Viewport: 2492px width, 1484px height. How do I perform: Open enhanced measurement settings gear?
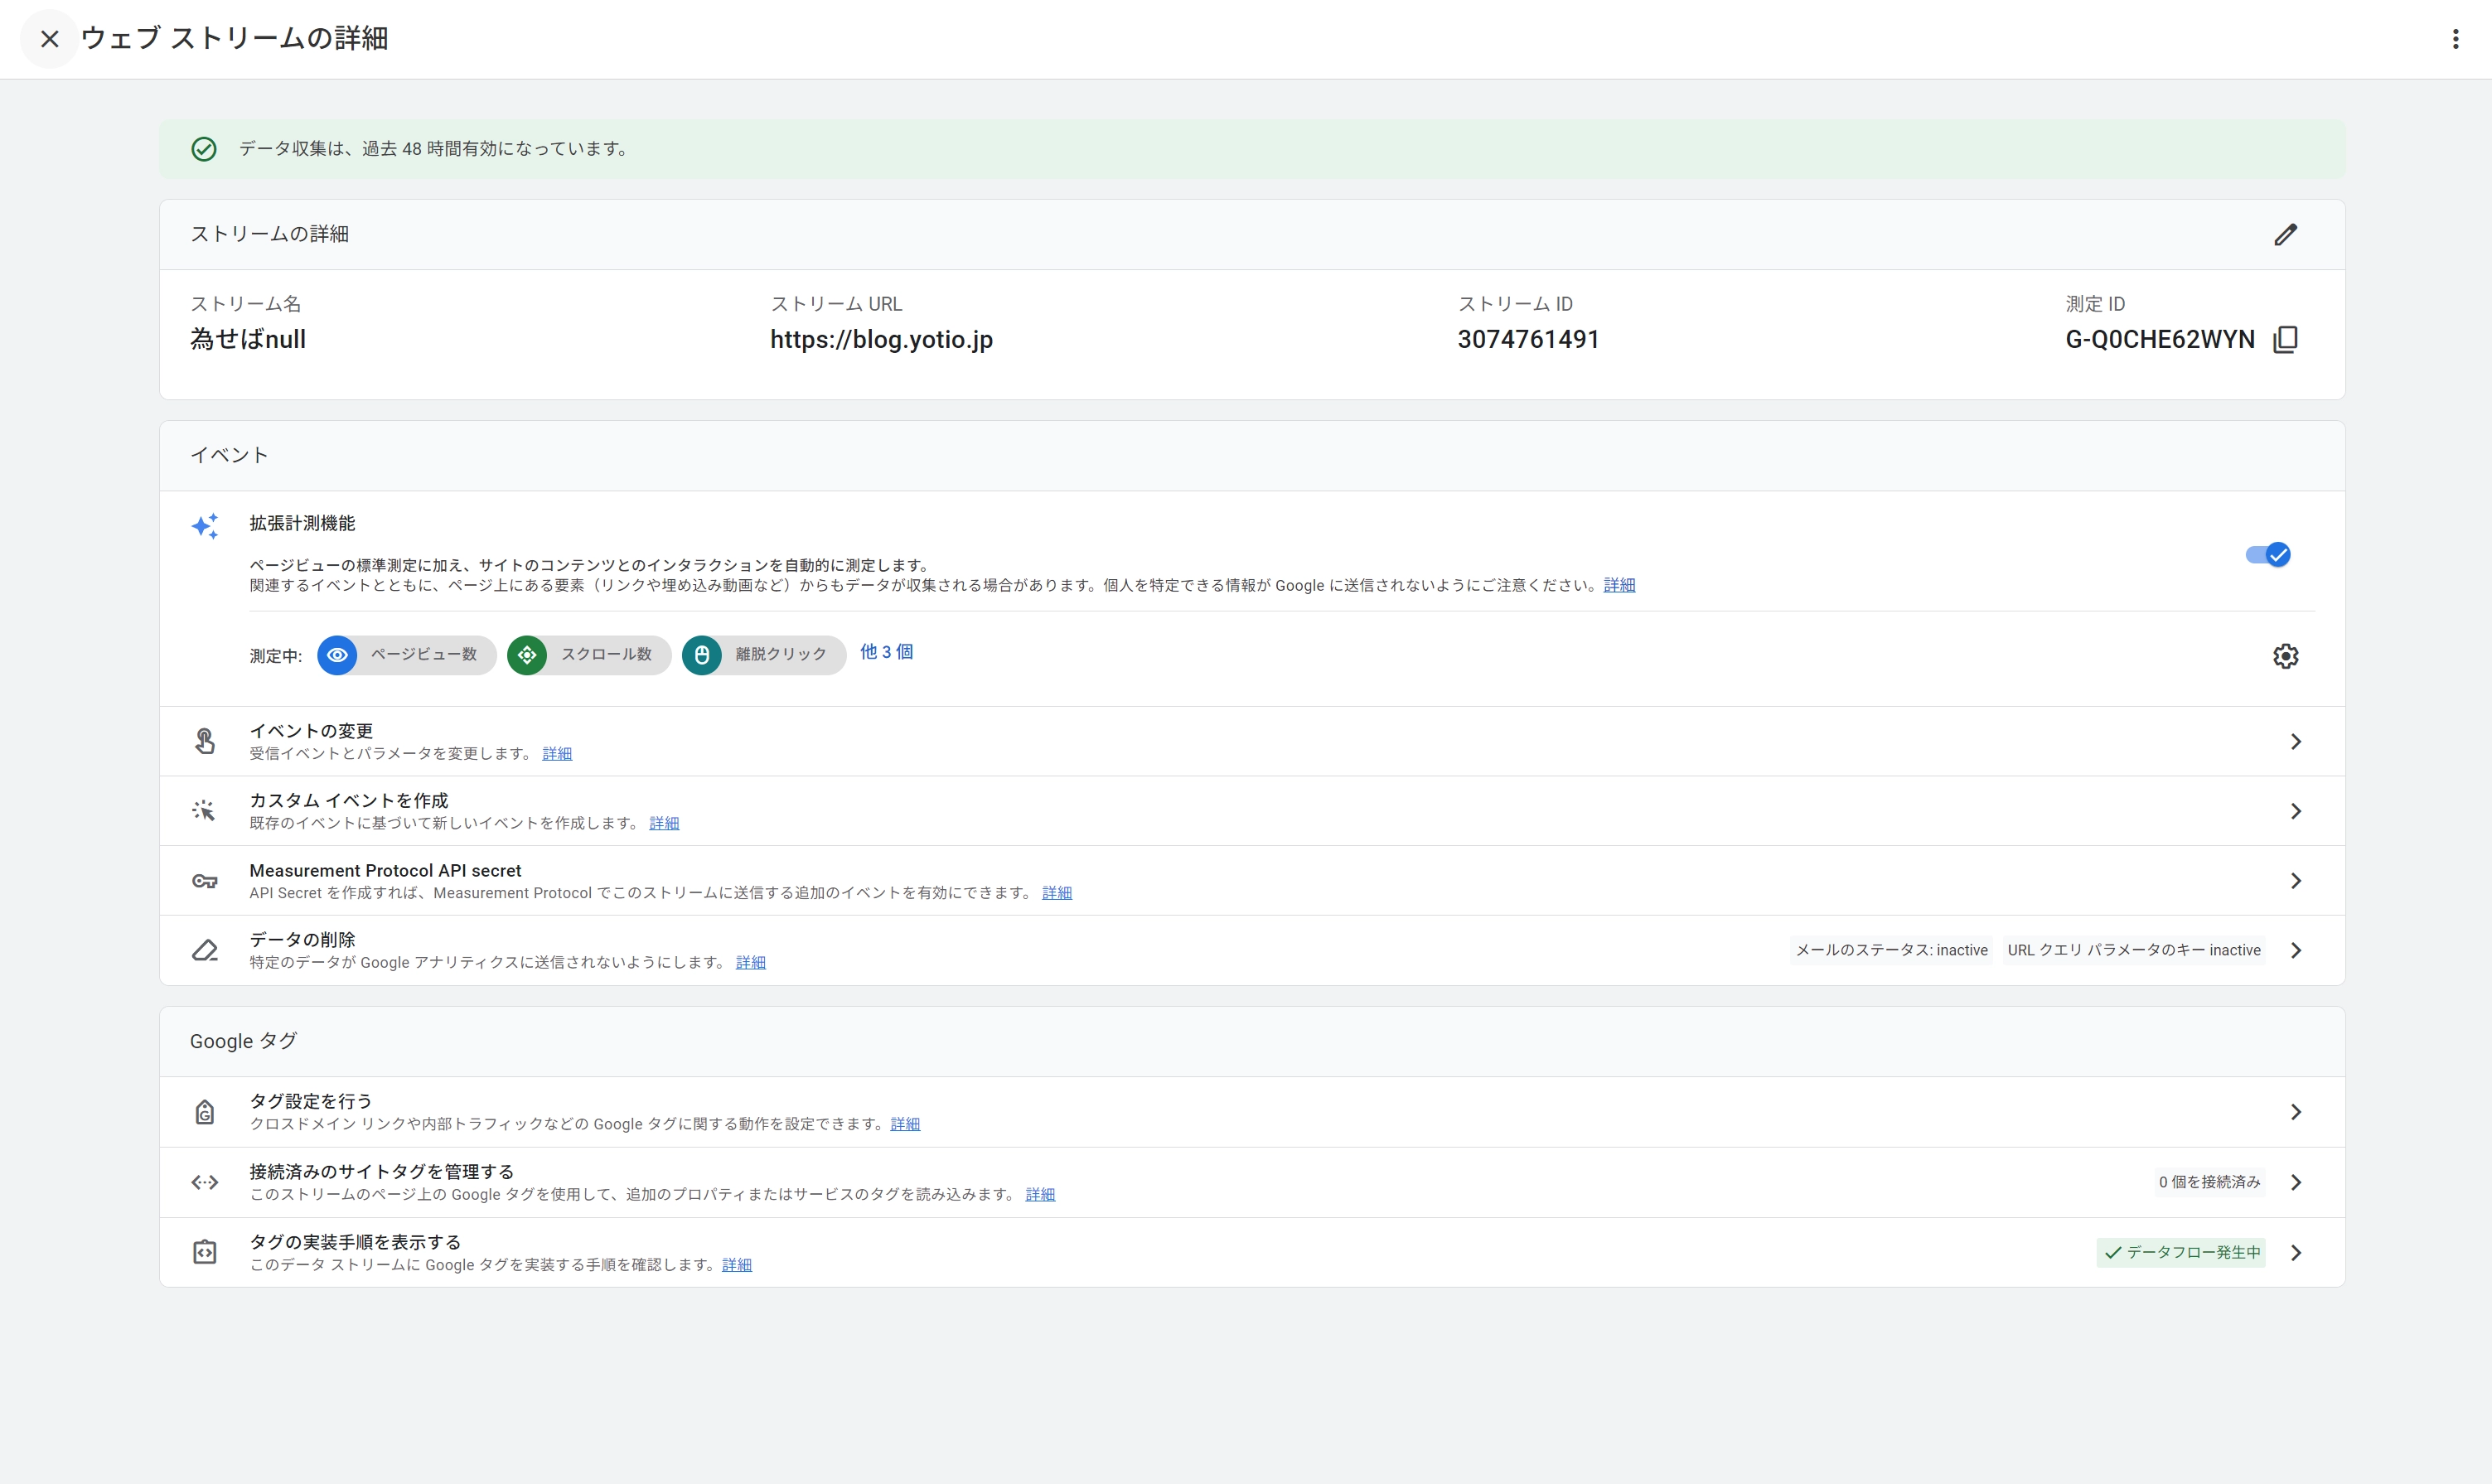point(2285,656)
